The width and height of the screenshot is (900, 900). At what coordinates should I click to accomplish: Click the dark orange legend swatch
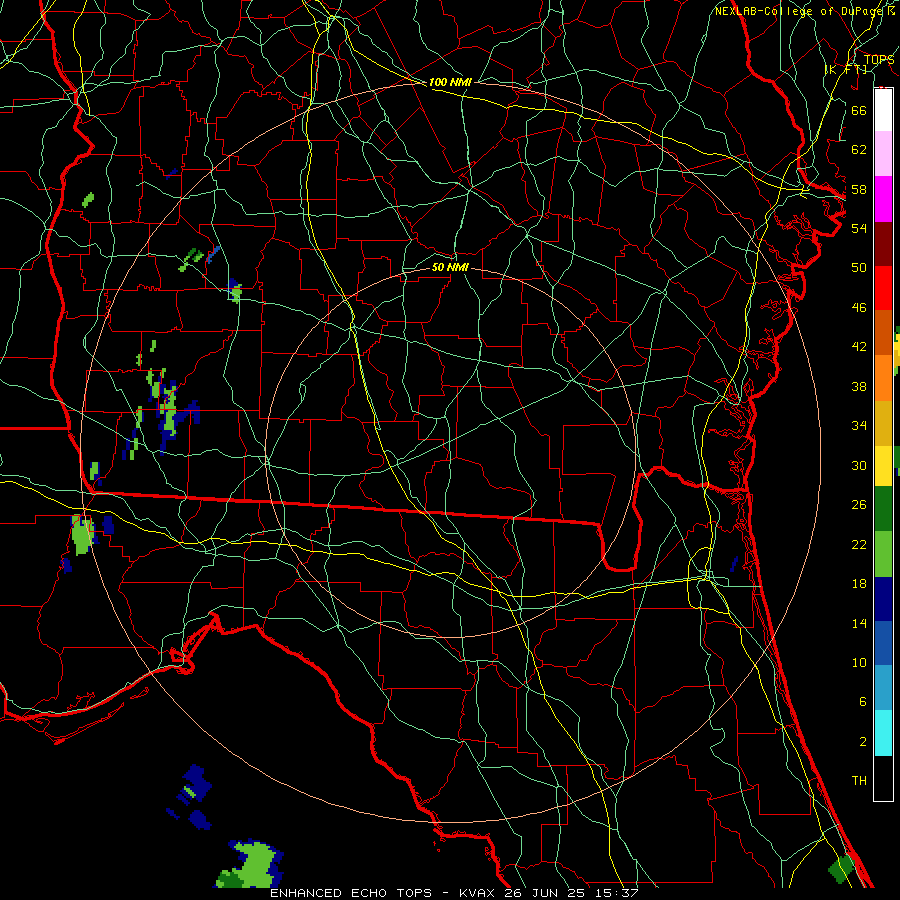tap(883, 332)
